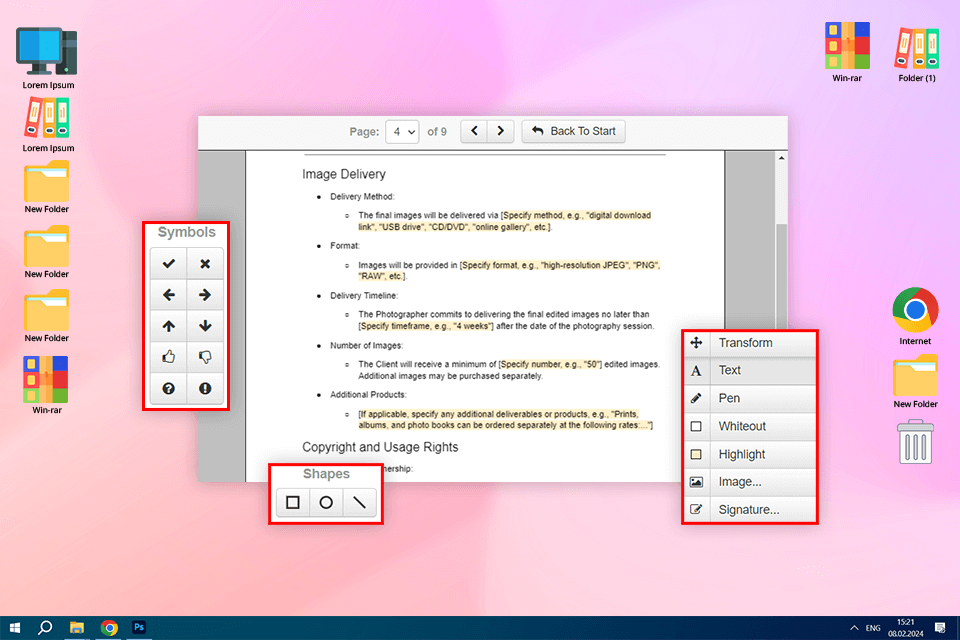Choose Highlight from the tools menu
Viewport: 960px width, 640px height.
(750, 454)
